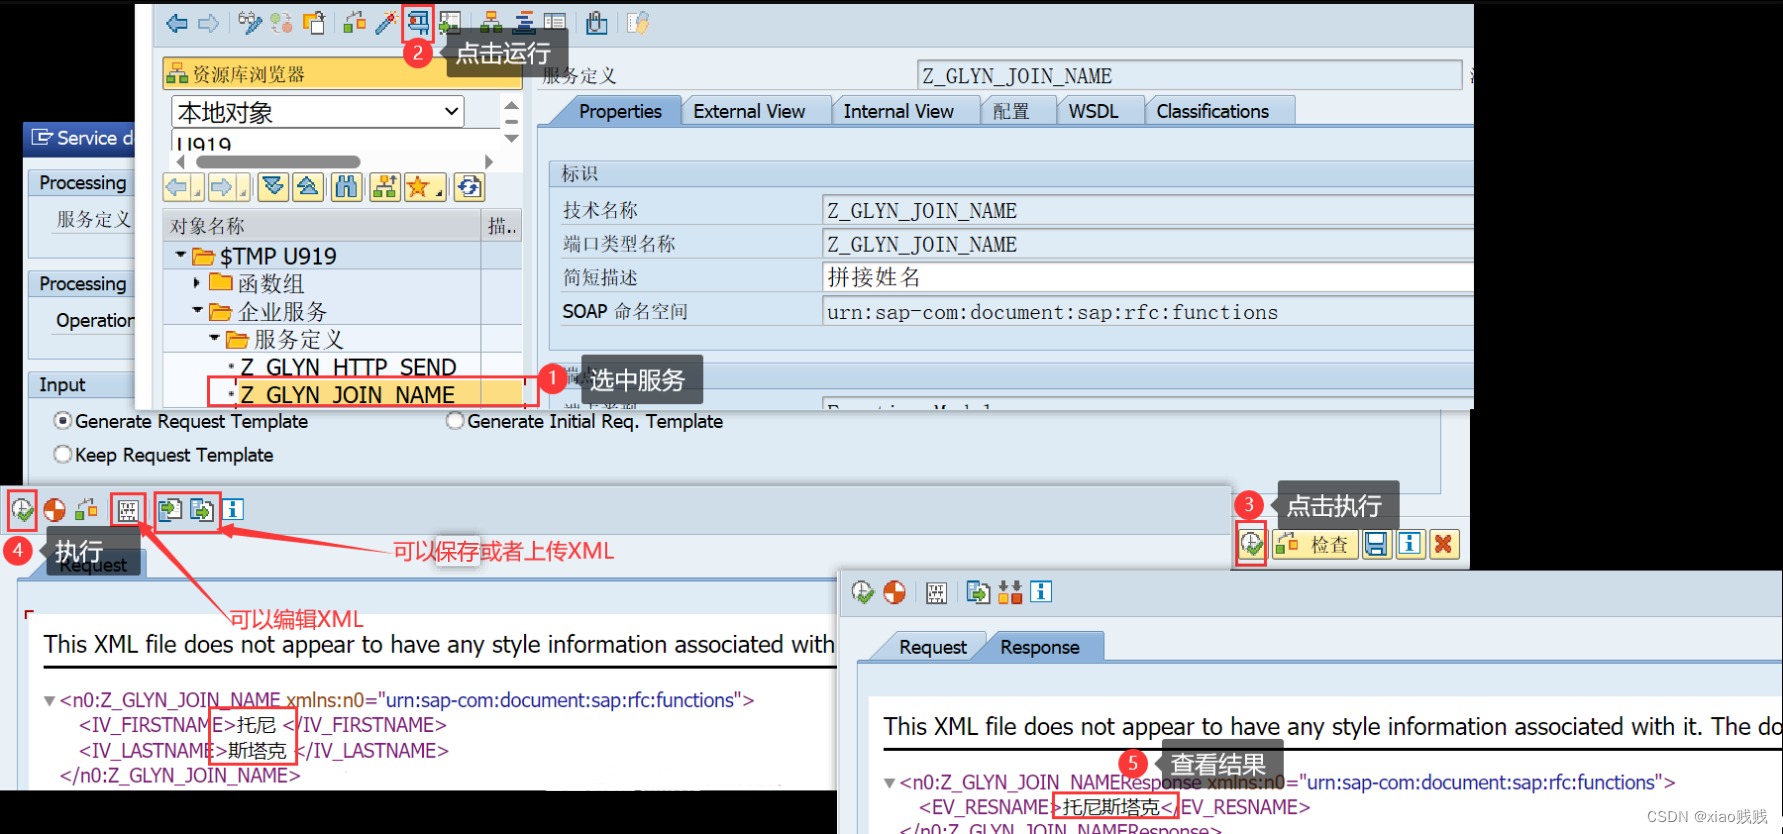Click the info icon in the request editor toolbar

point(232,509)
